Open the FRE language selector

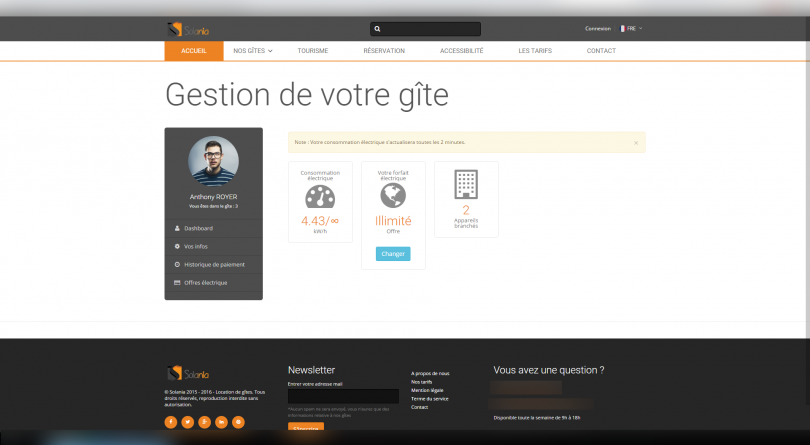[x=631, y=29]
